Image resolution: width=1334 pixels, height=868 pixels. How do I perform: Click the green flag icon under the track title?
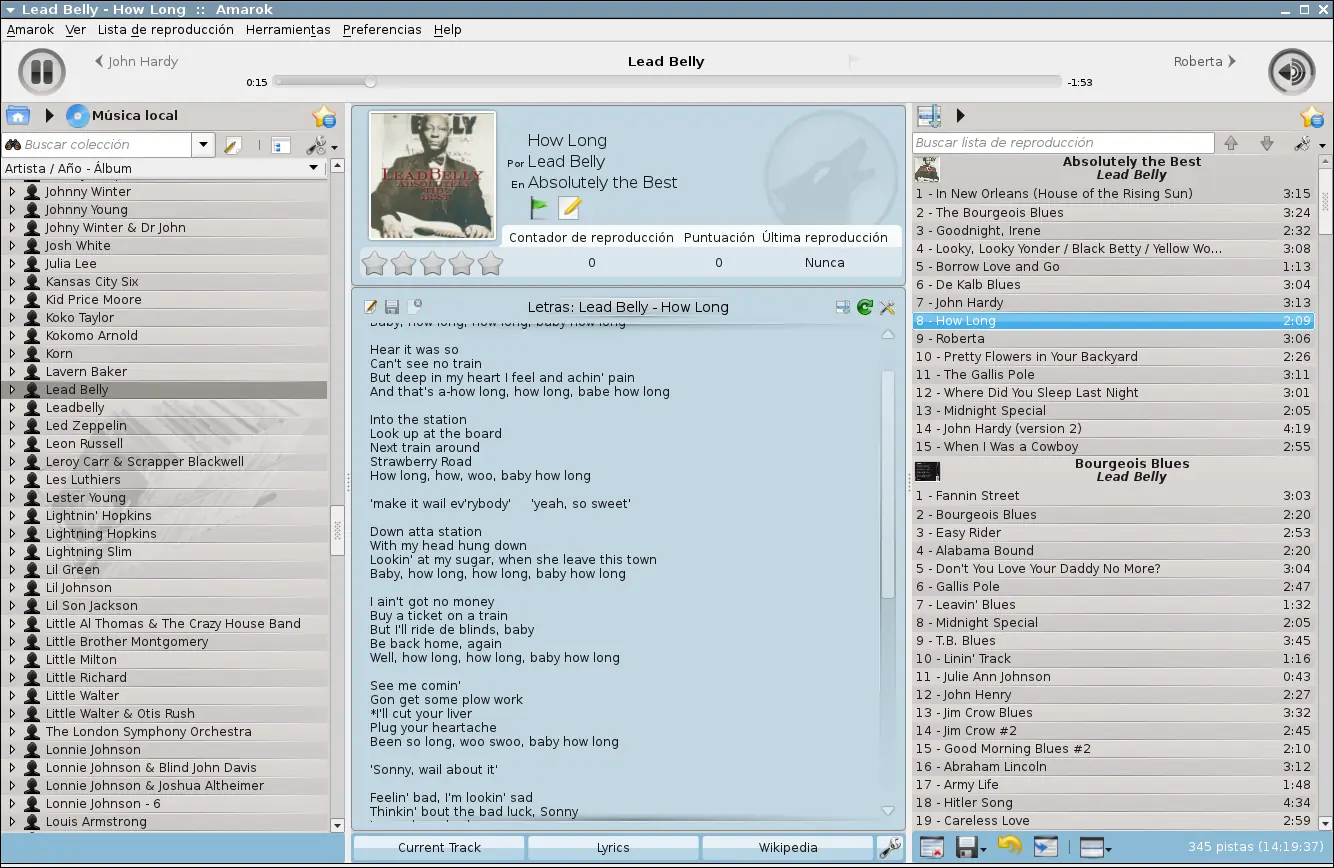(x=540, y=208)
